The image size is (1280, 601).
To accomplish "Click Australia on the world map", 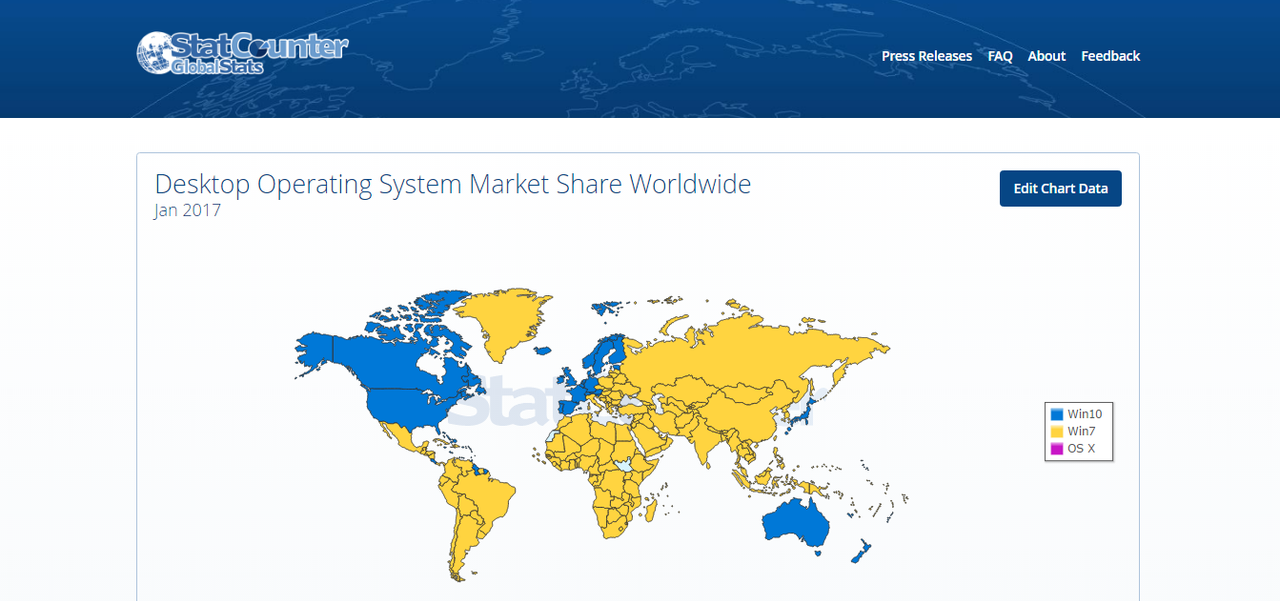I will pos(795,523).
